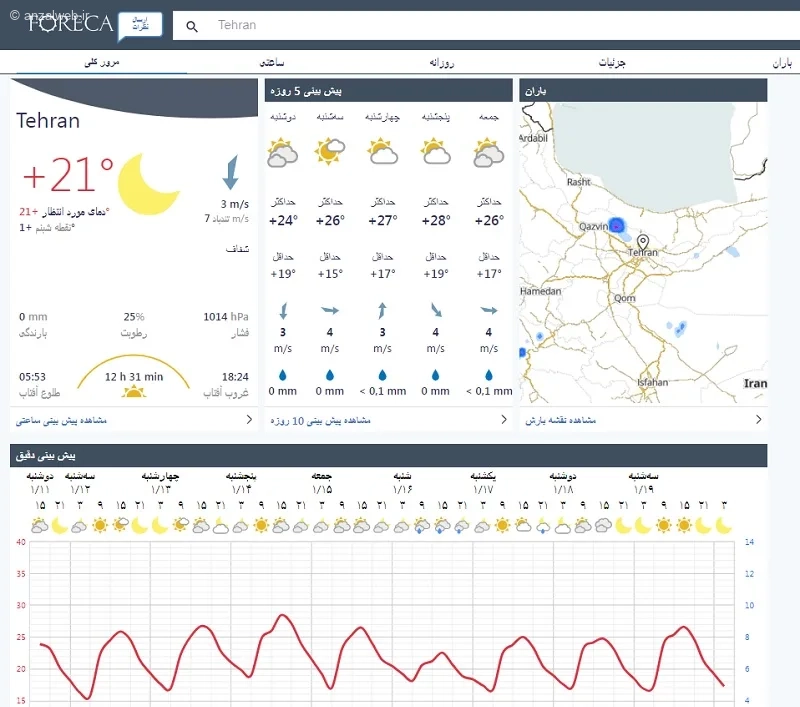This screenshot has height=707, width=800.
Task: Click wind arrow in the +28° day column
Action: pyautogui.click(x=436, y=310)
